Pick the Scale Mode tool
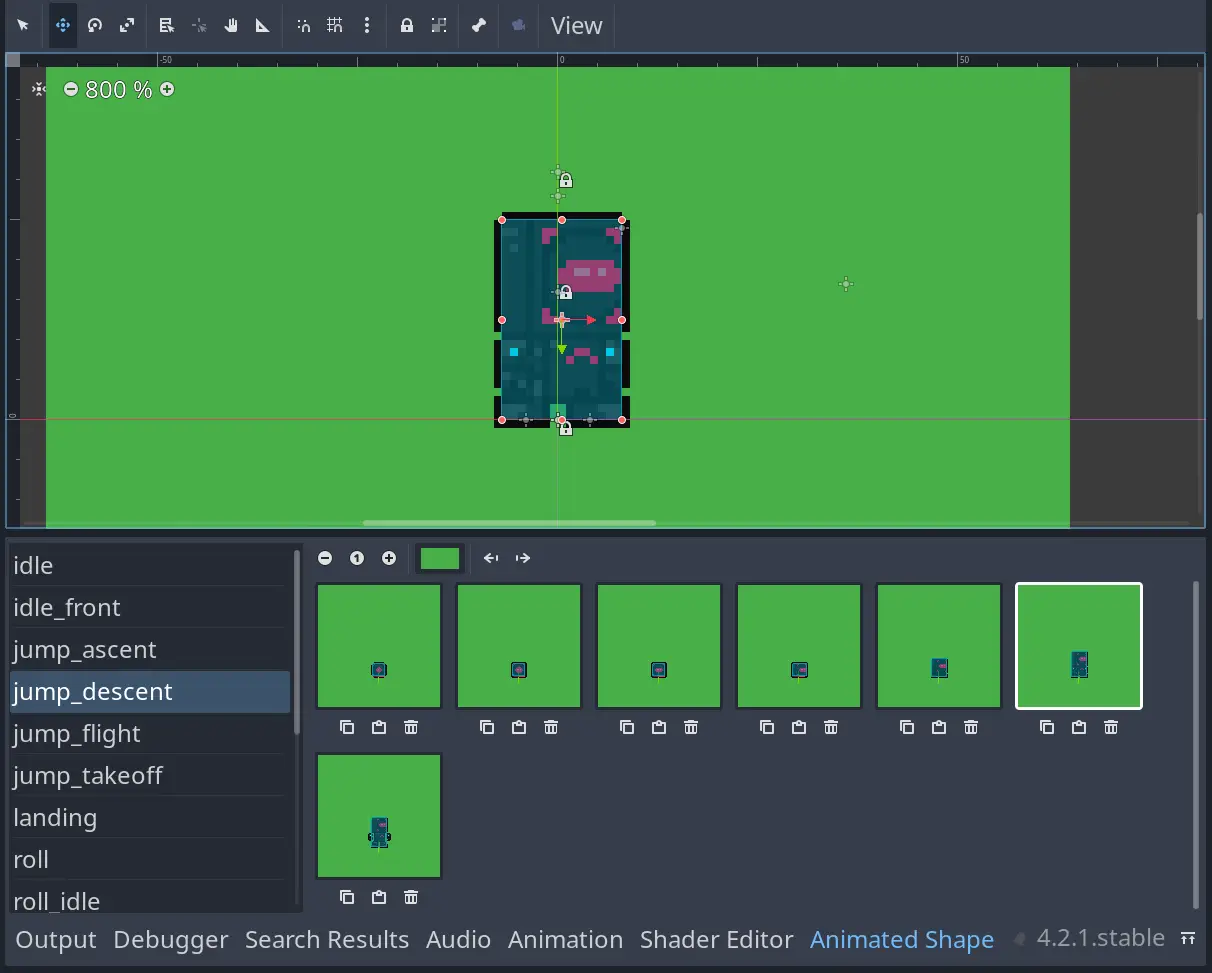Image resolution: width=1212 pixels, height=973 pixels. tap(127, 26)
